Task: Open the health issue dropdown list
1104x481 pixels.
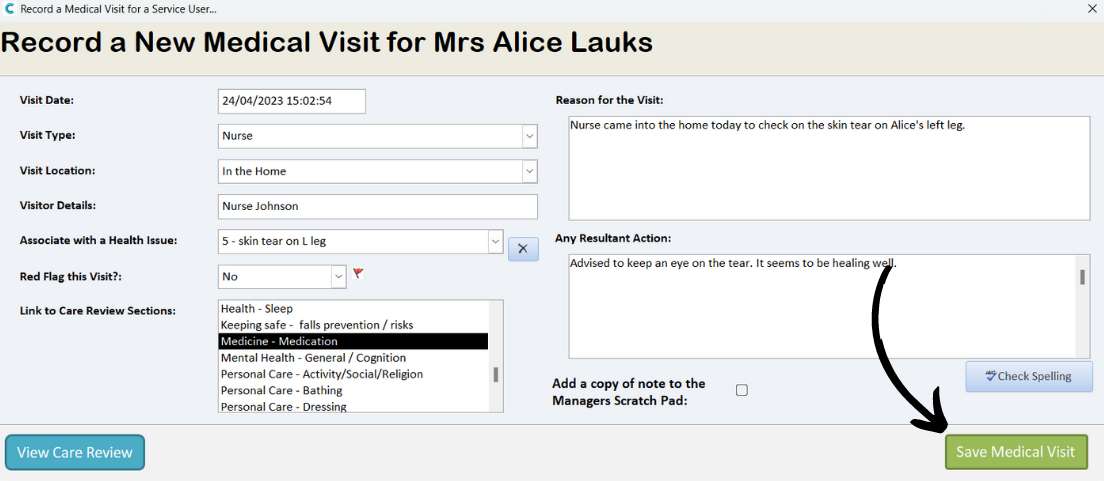Action: [494, 242]
